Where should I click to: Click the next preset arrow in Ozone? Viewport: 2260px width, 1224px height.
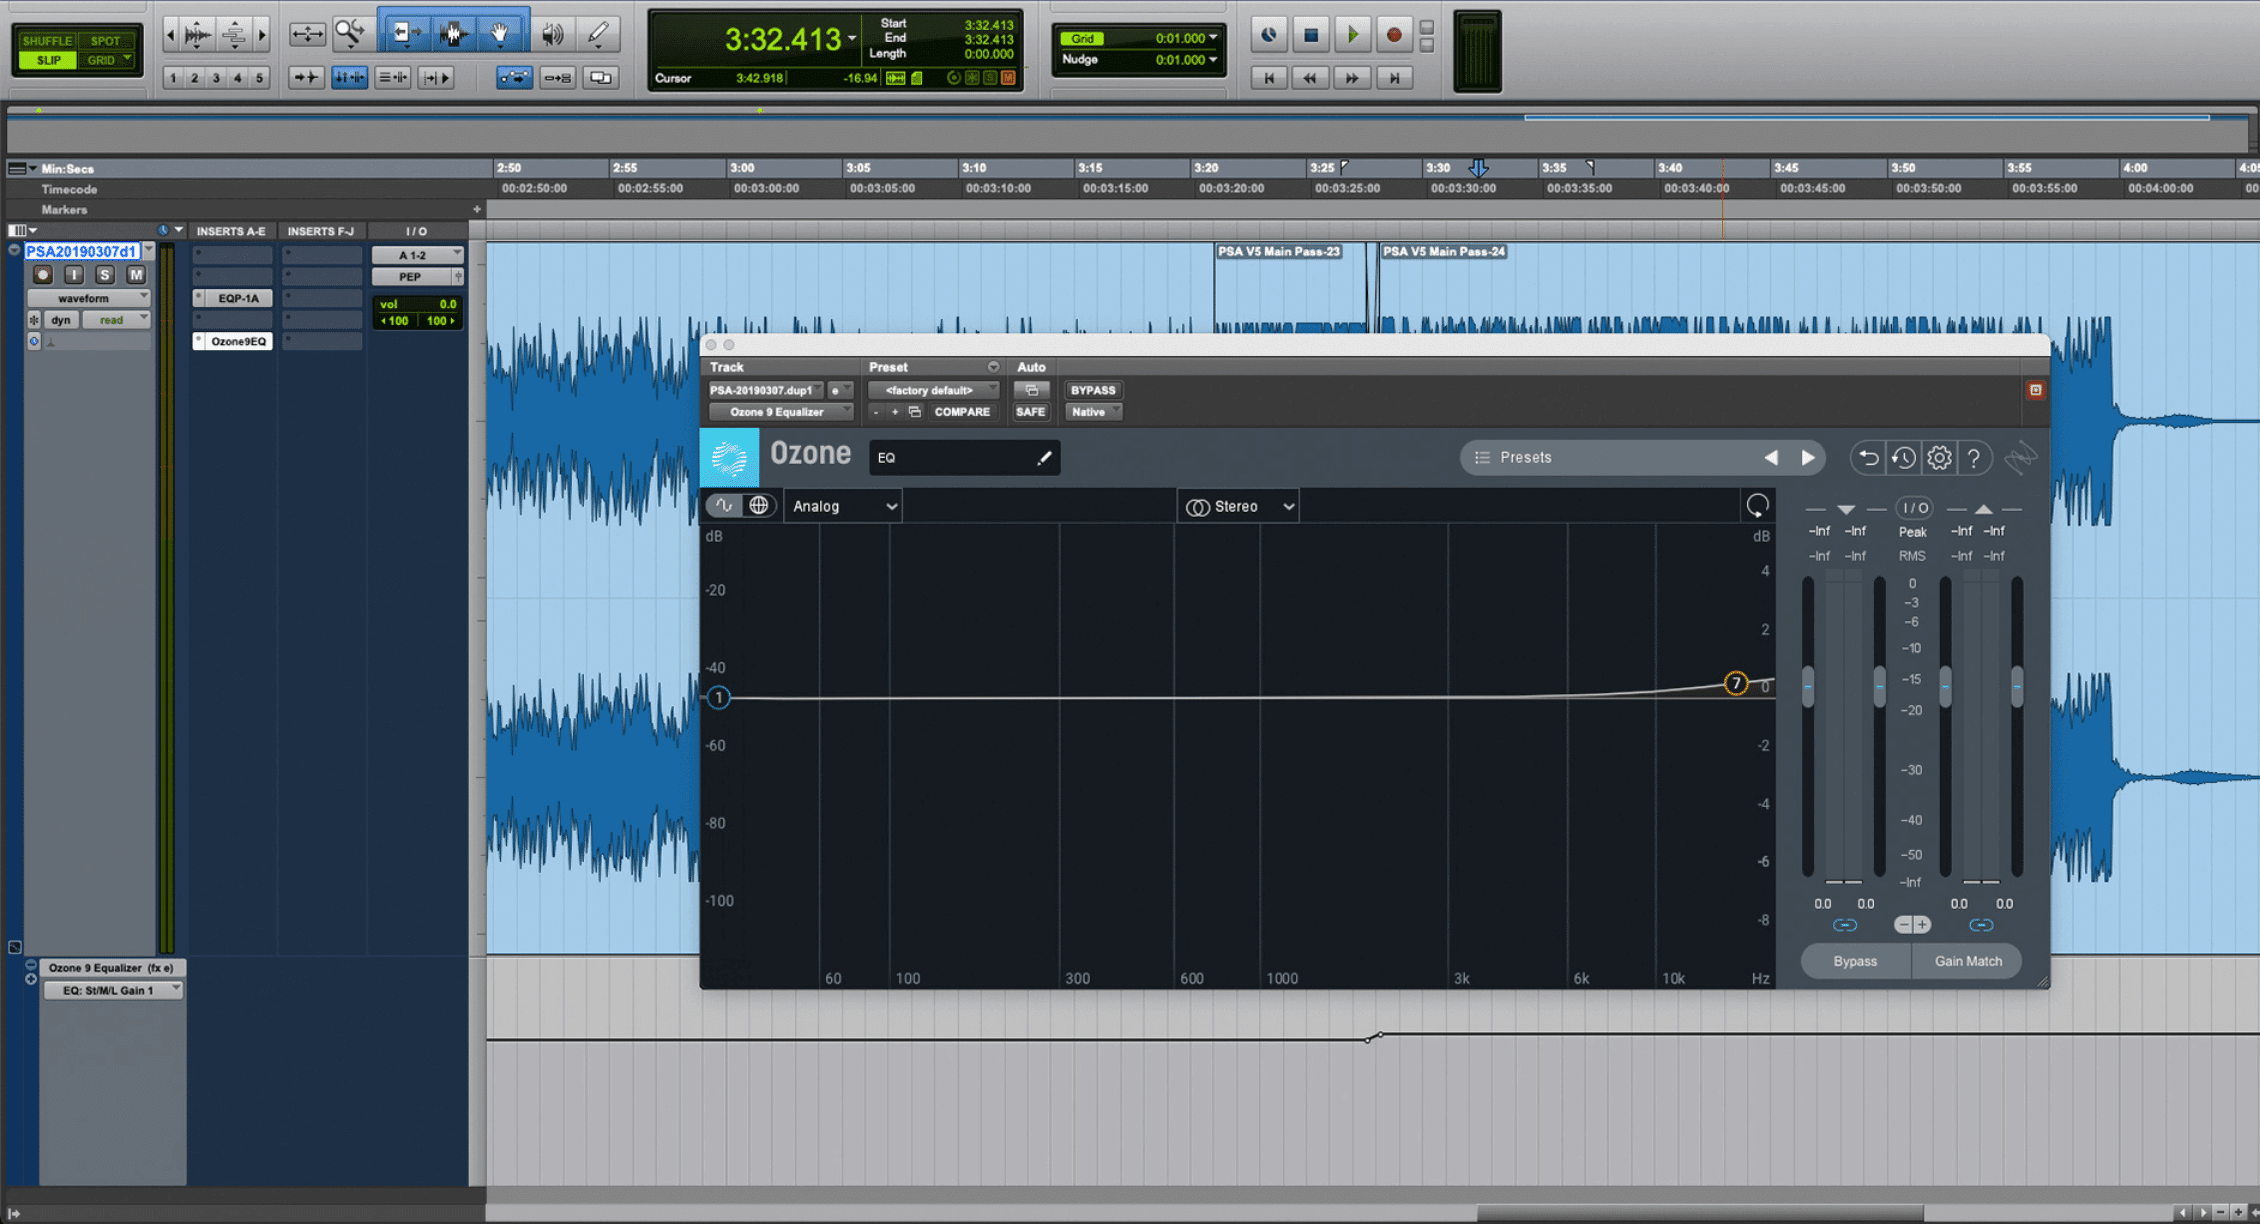(1808, 458)
